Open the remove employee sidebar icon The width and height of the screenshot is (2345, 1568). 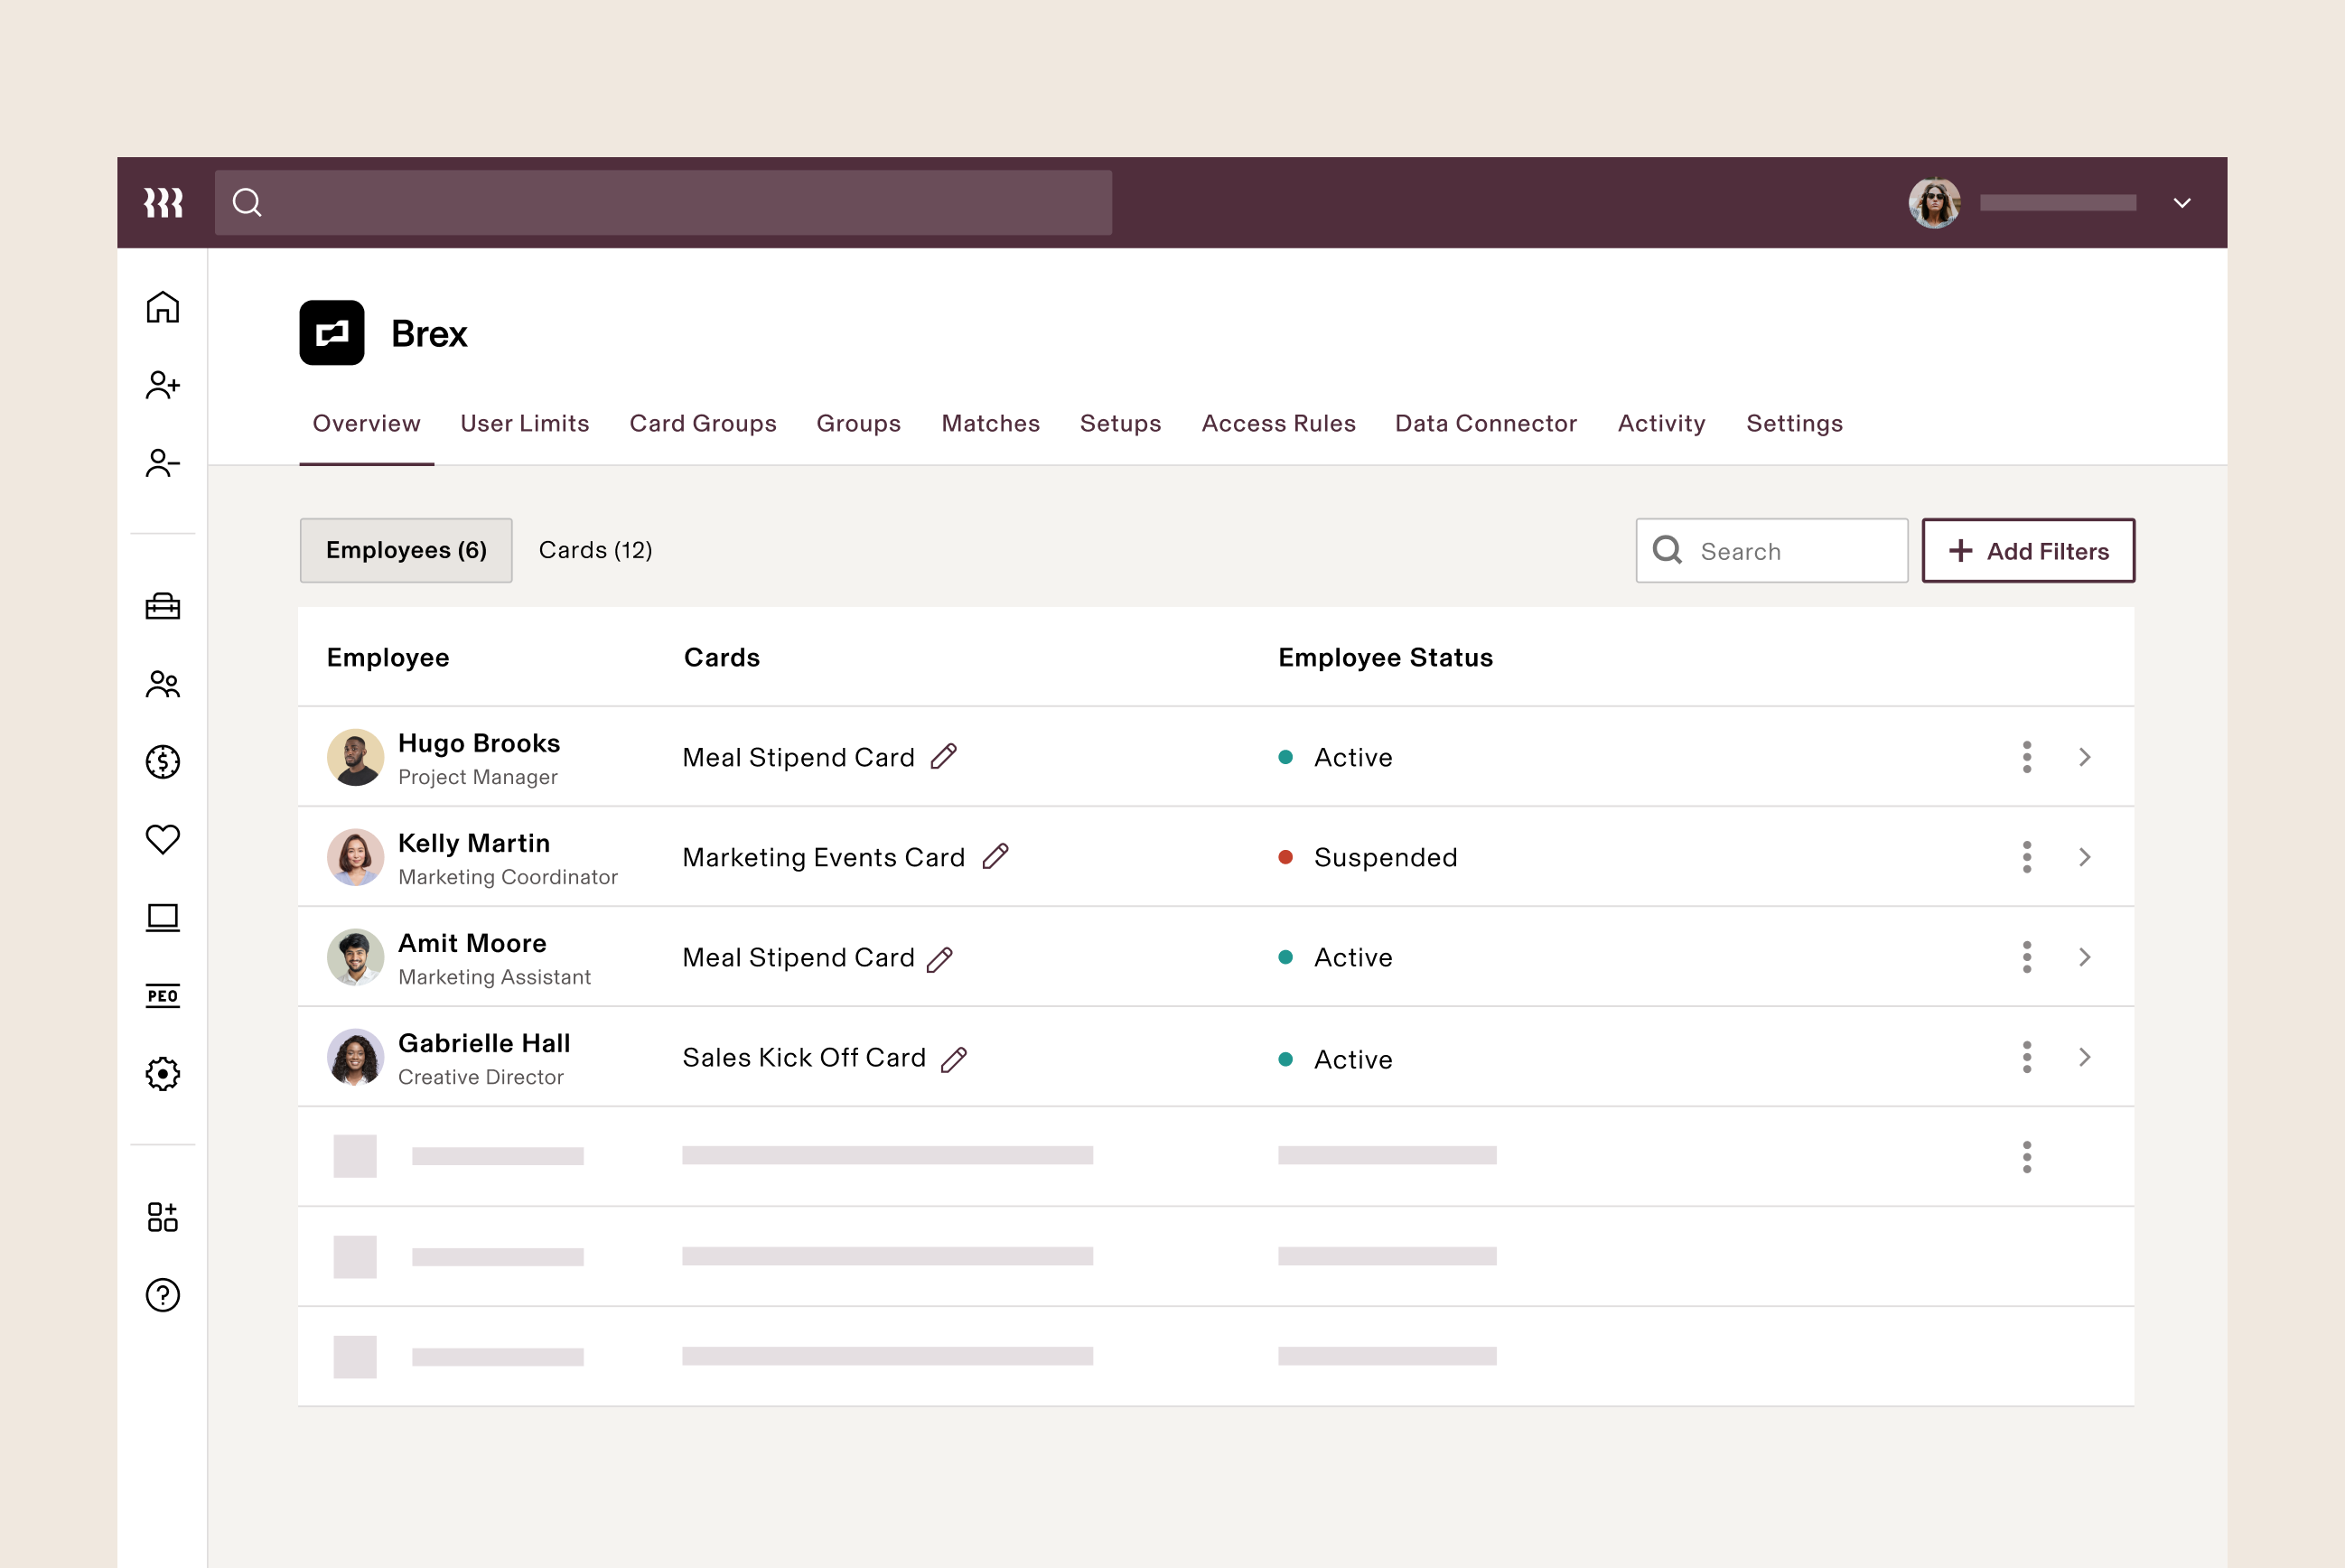162,463
